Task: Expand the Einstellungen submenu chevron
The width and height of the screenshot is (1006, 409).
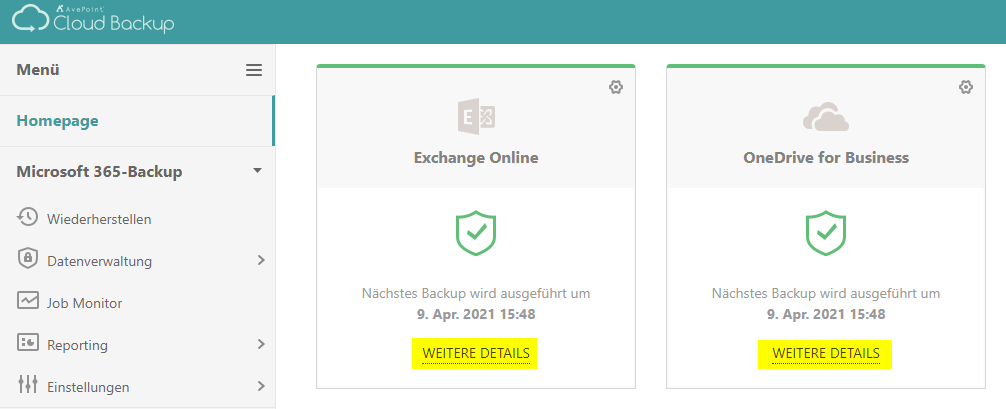Action: tap(260, 385)
